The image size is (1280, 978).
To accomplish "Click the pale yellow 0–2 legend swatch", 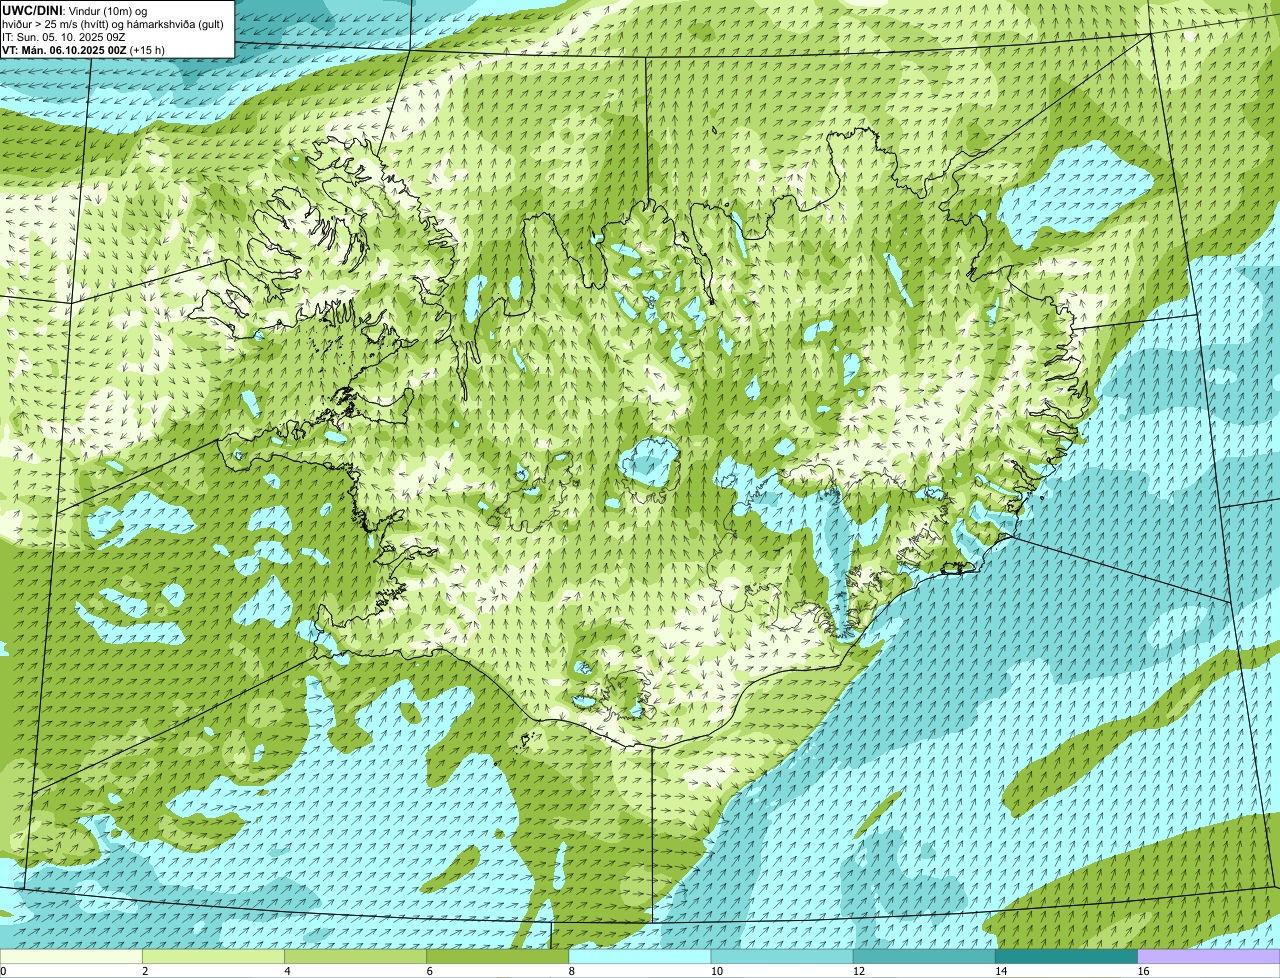I will (x=71, y=957).
